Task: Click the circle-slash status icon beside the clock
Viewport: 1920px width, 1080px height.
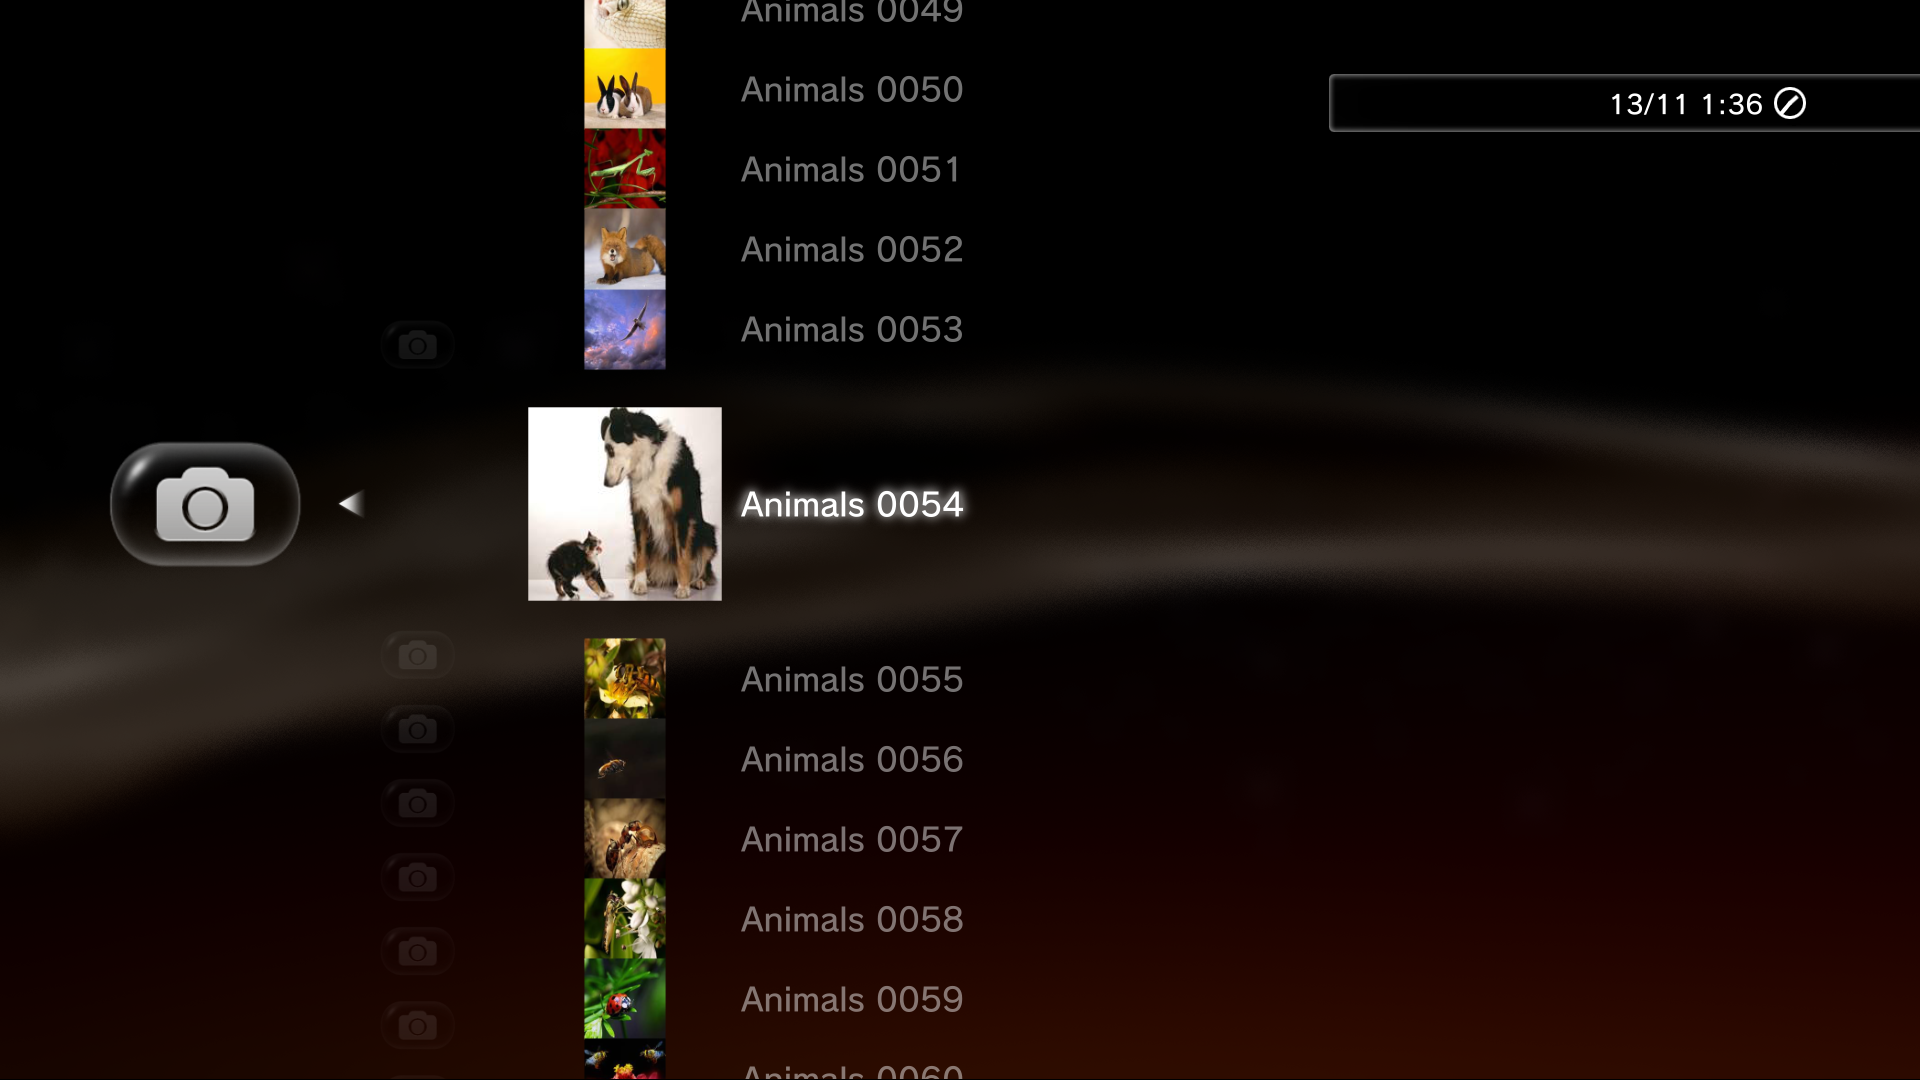Action: [x=1790, y=103]
